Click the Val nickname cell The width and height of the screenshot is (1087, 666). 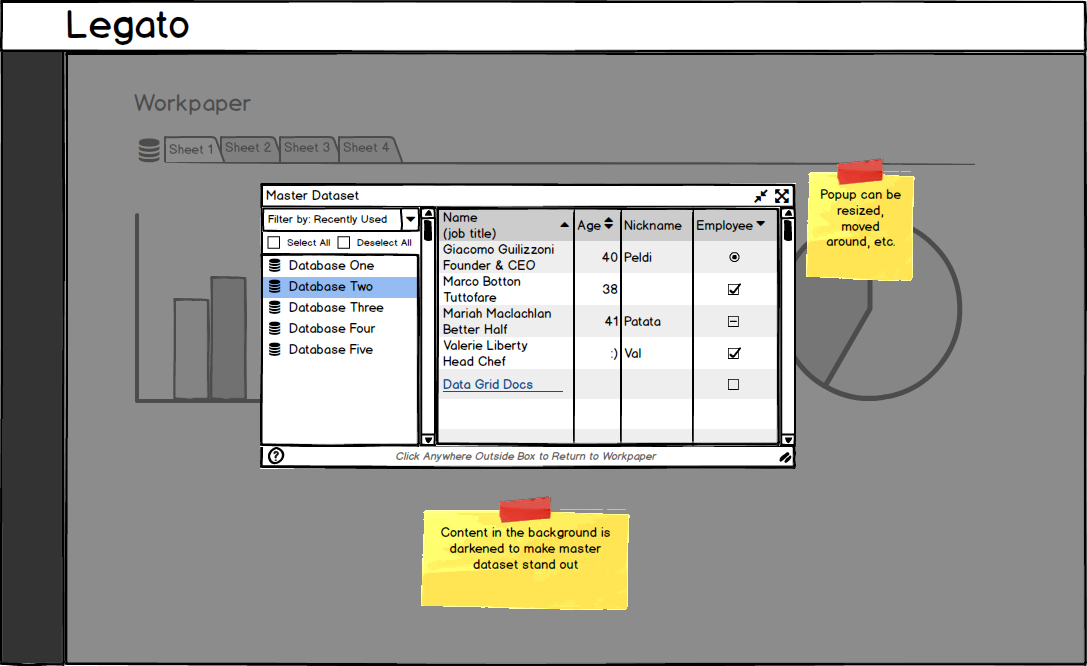(656, 353)
